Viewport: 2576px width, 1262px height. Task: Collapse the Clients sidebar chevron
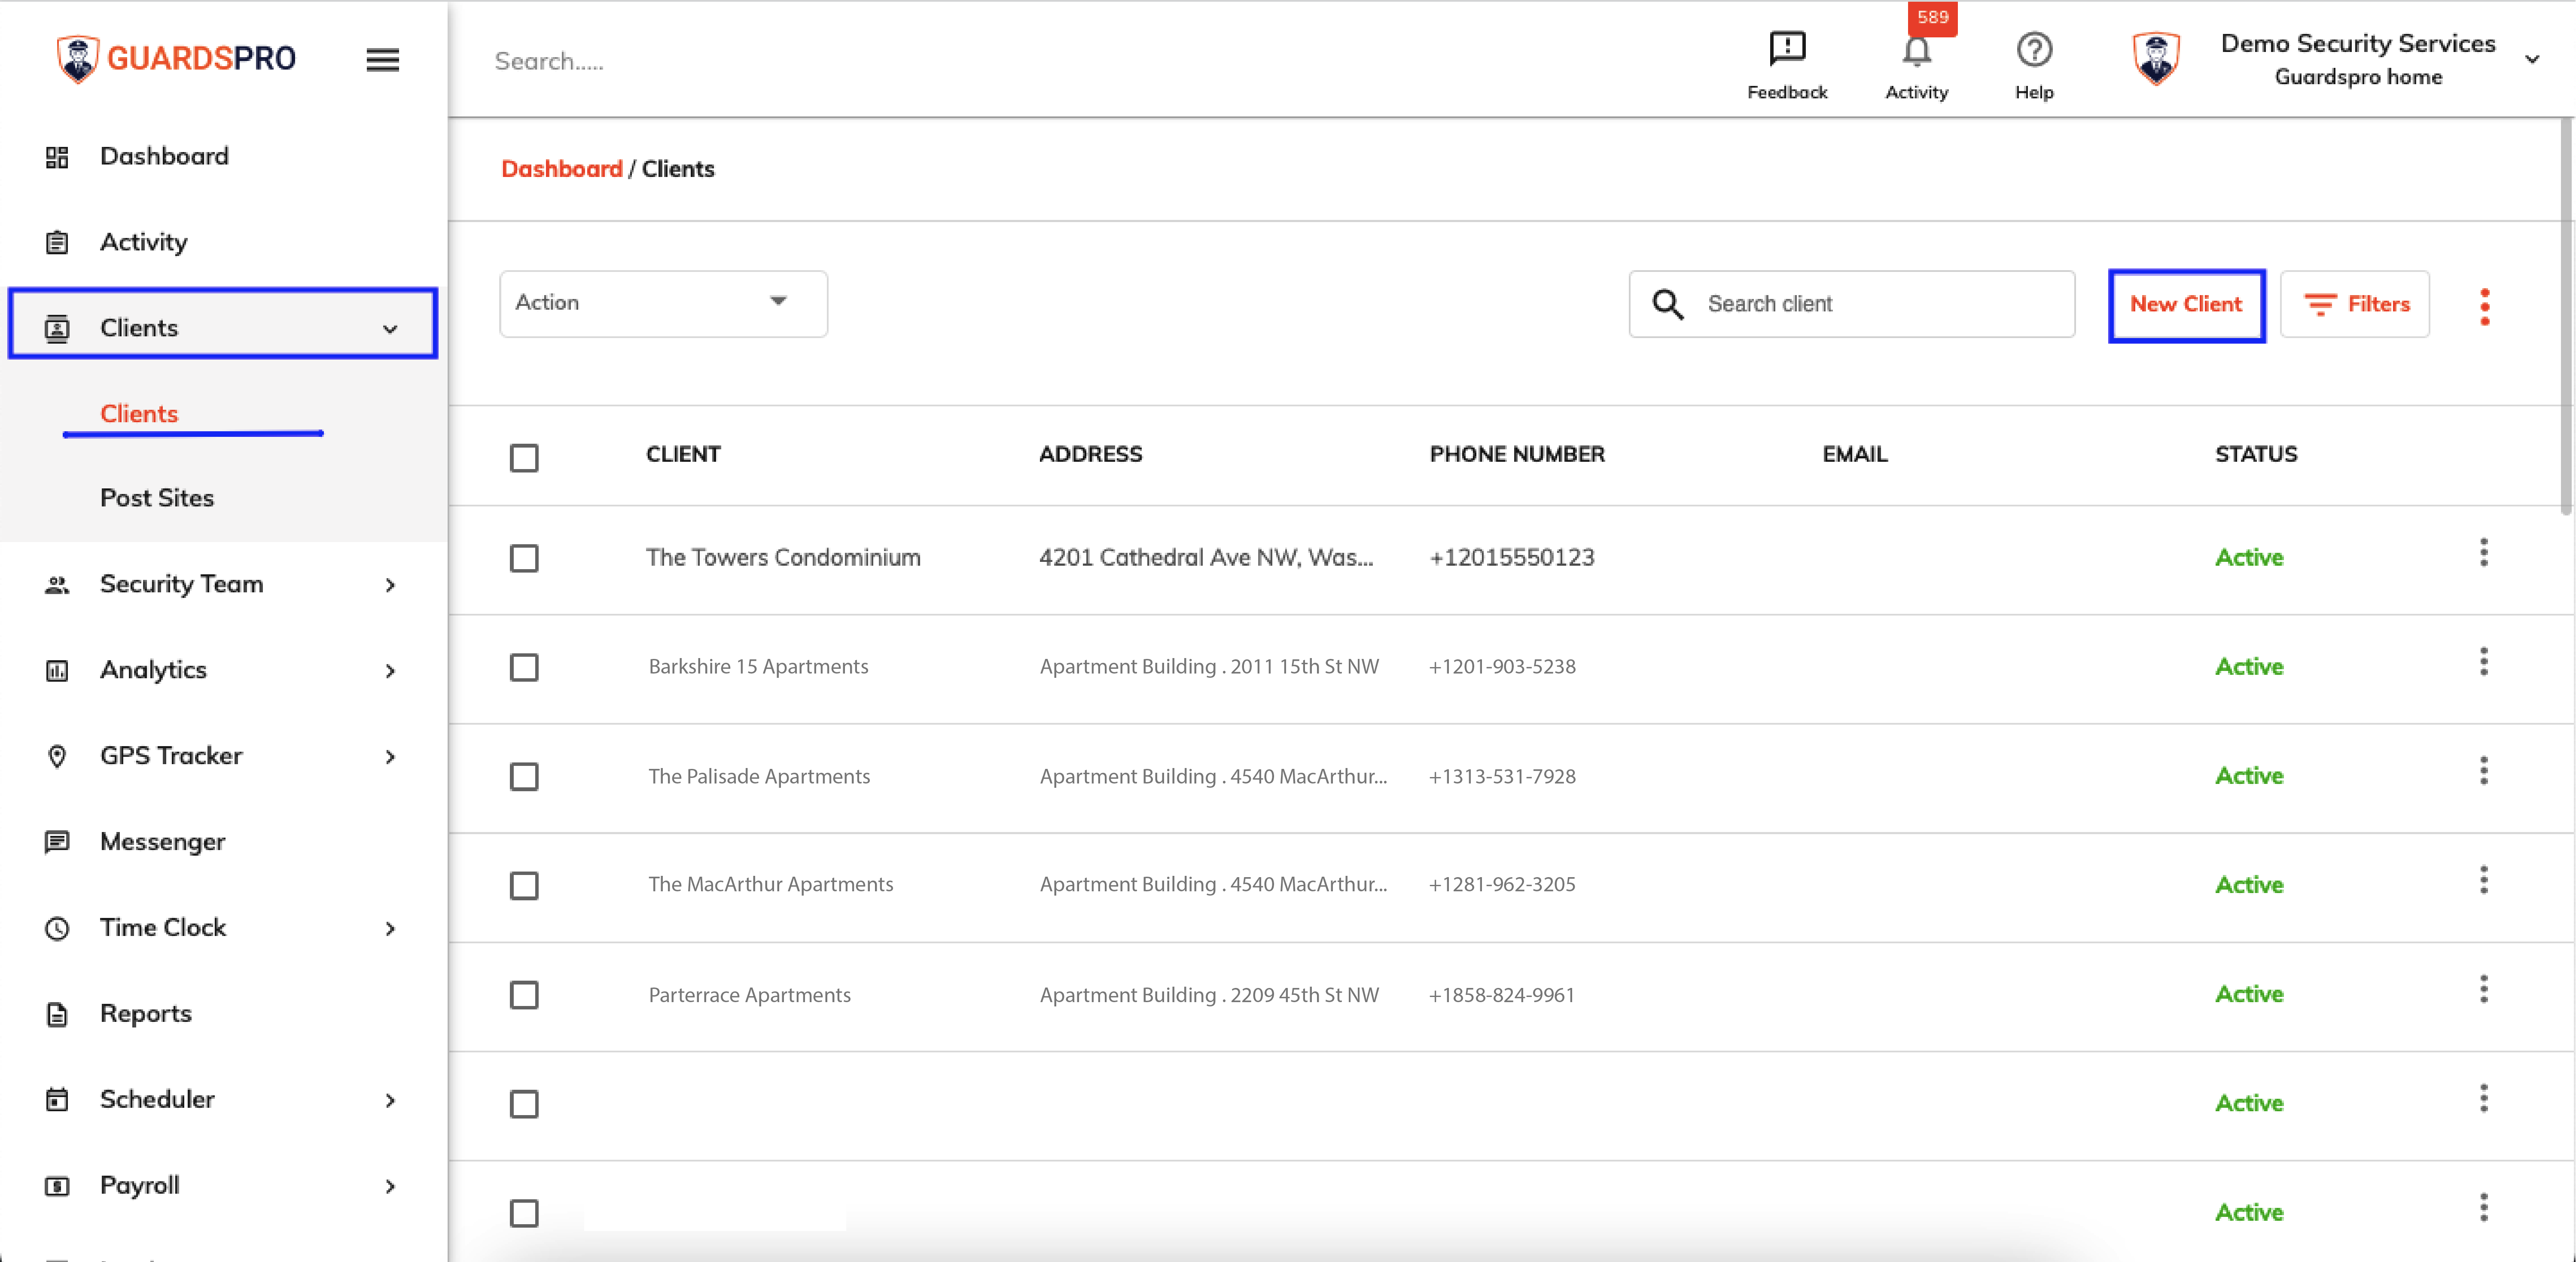(x=390, y=329)
